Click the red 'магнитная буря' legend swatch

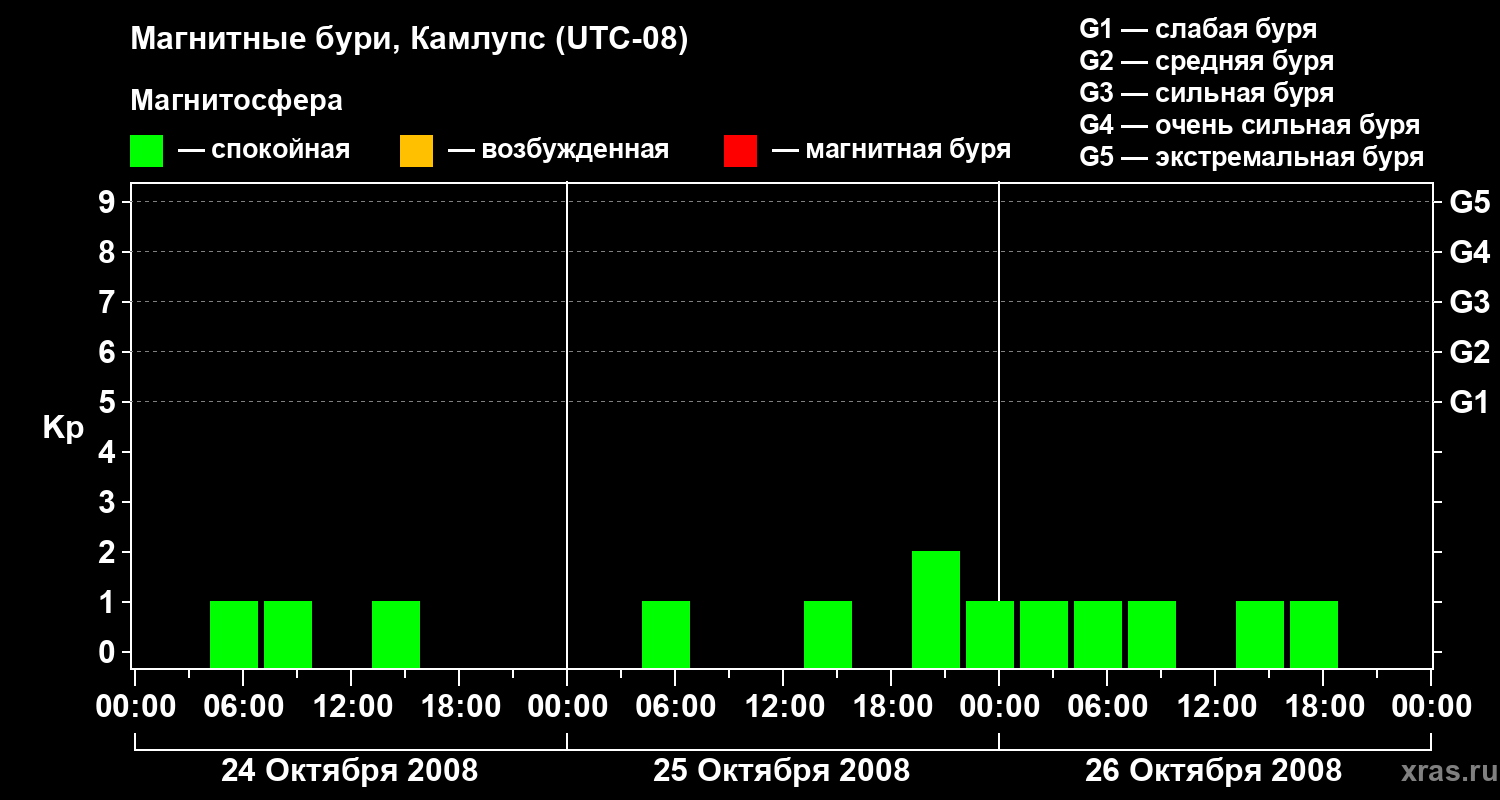[740, 151]
